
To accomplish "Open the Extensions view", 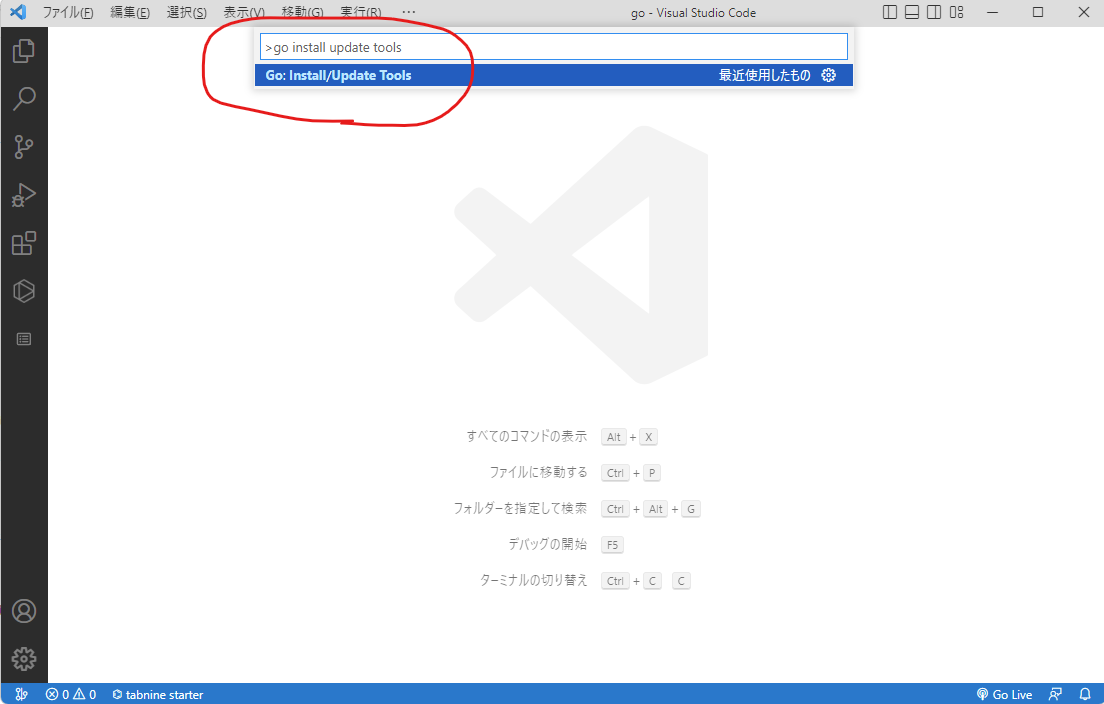I will pos(24,243).
